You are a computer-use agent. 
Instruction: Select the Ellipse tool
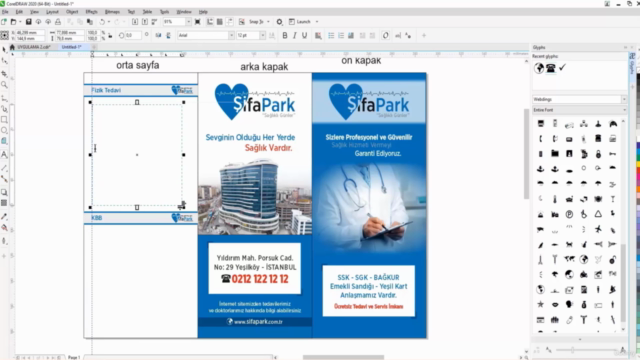pyautogui.click(x=4, y=131)
